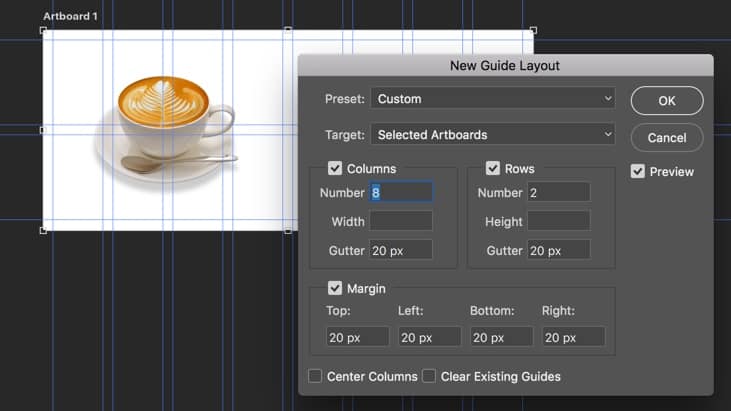Click the Columns Width field
Screen dimensions: 731x411
pos(401,221)
